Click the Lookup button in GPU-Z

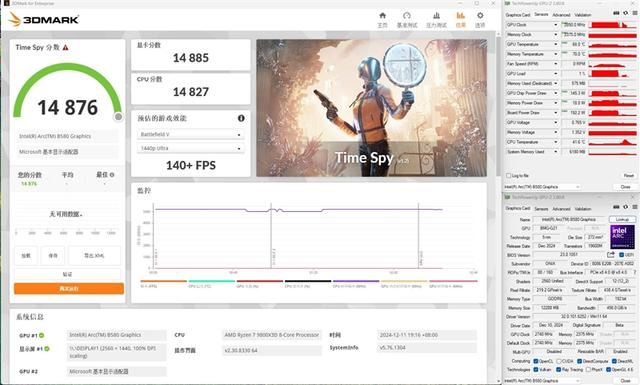coord(622,220)
